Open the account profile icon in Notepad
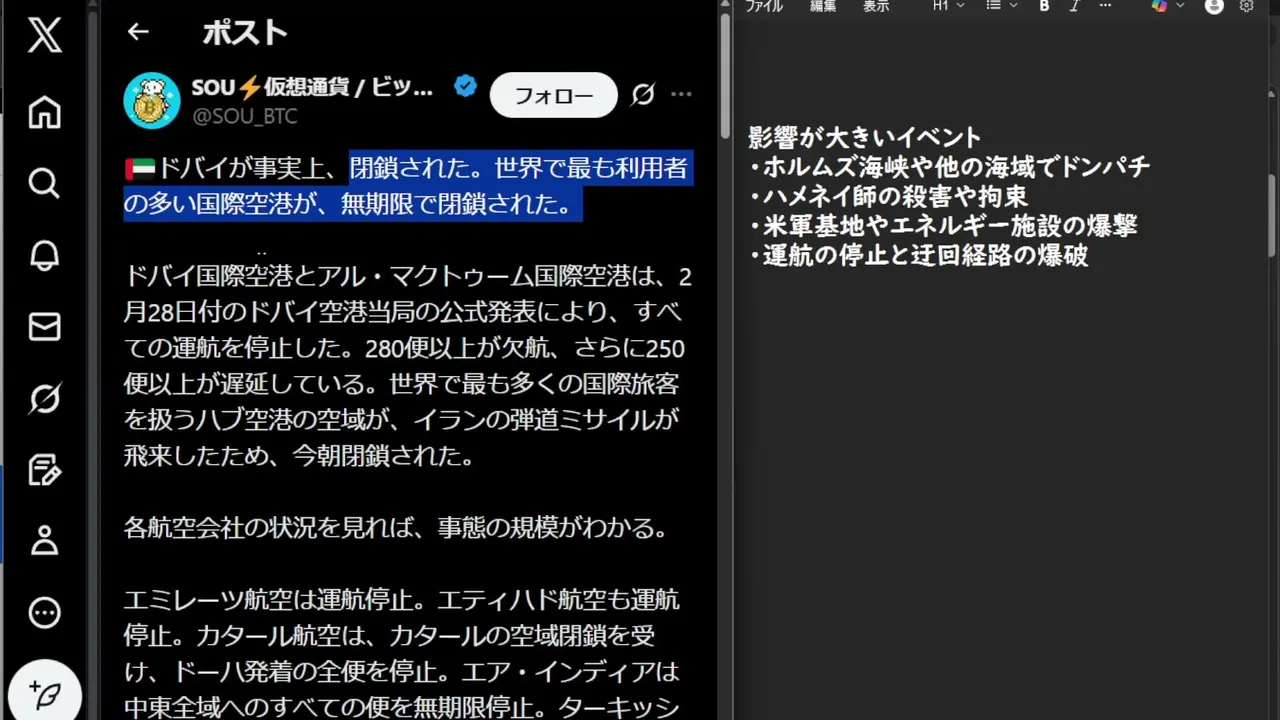 [1214, 6]
